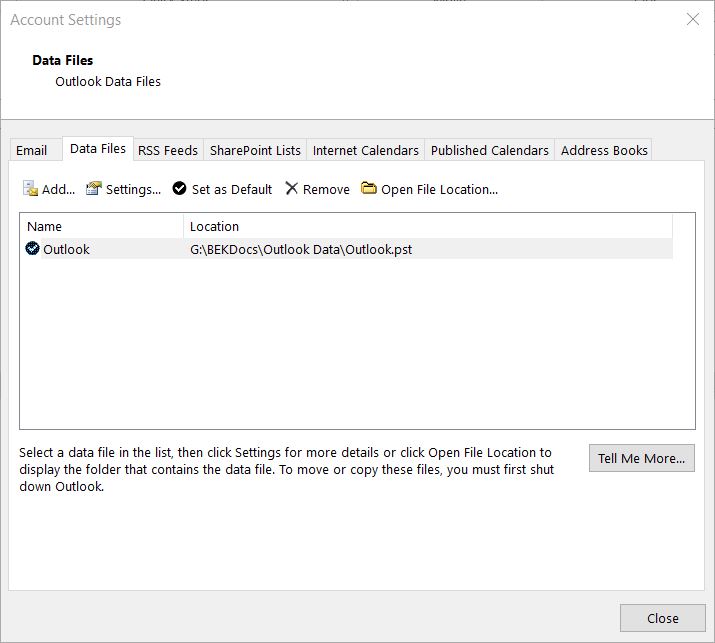Click the Add data file icon
The height and width of the screenshot is (643, 715).
coord(30,189)
